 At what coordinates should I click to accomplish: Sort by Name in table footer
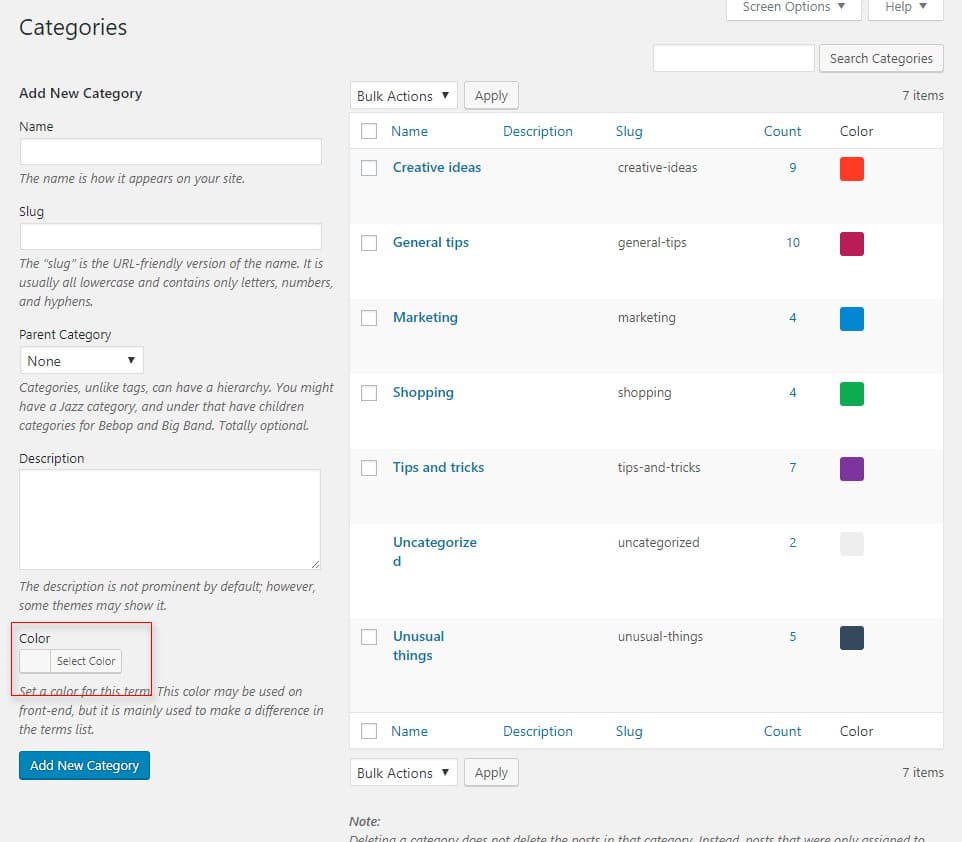point(409,732)
